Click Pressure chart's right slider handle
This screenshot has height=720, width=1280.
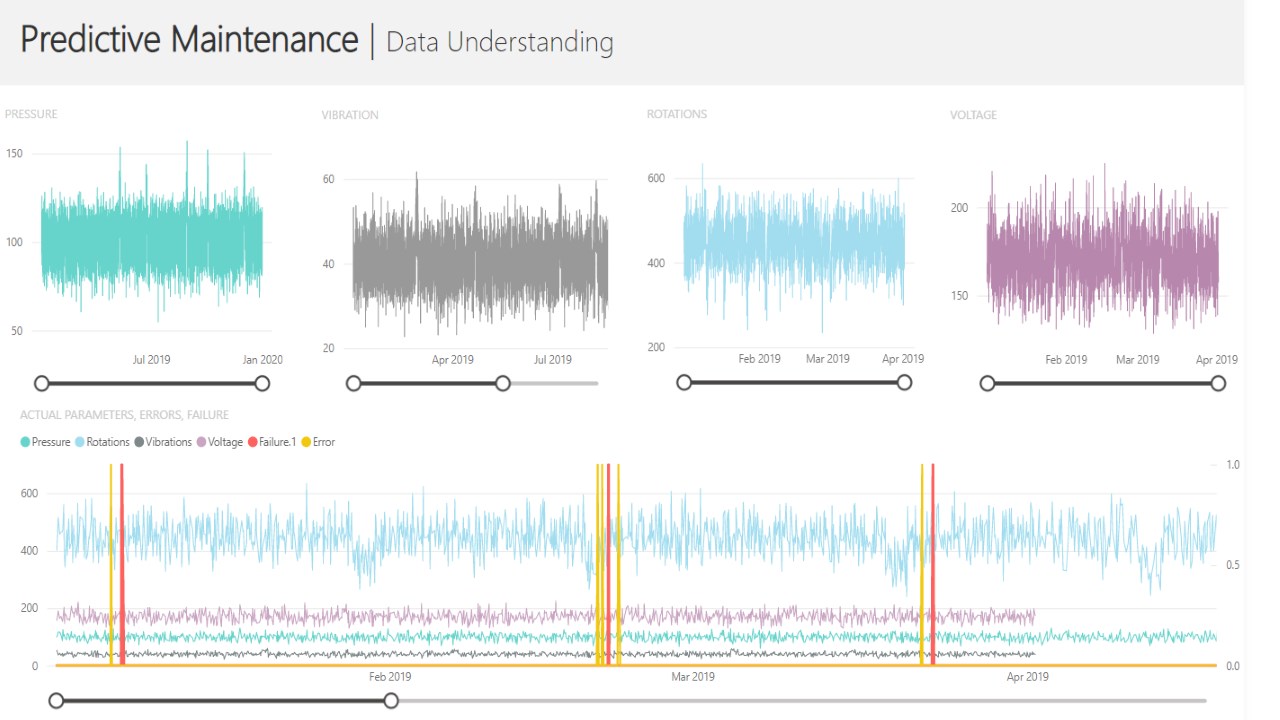click(262, 383)
